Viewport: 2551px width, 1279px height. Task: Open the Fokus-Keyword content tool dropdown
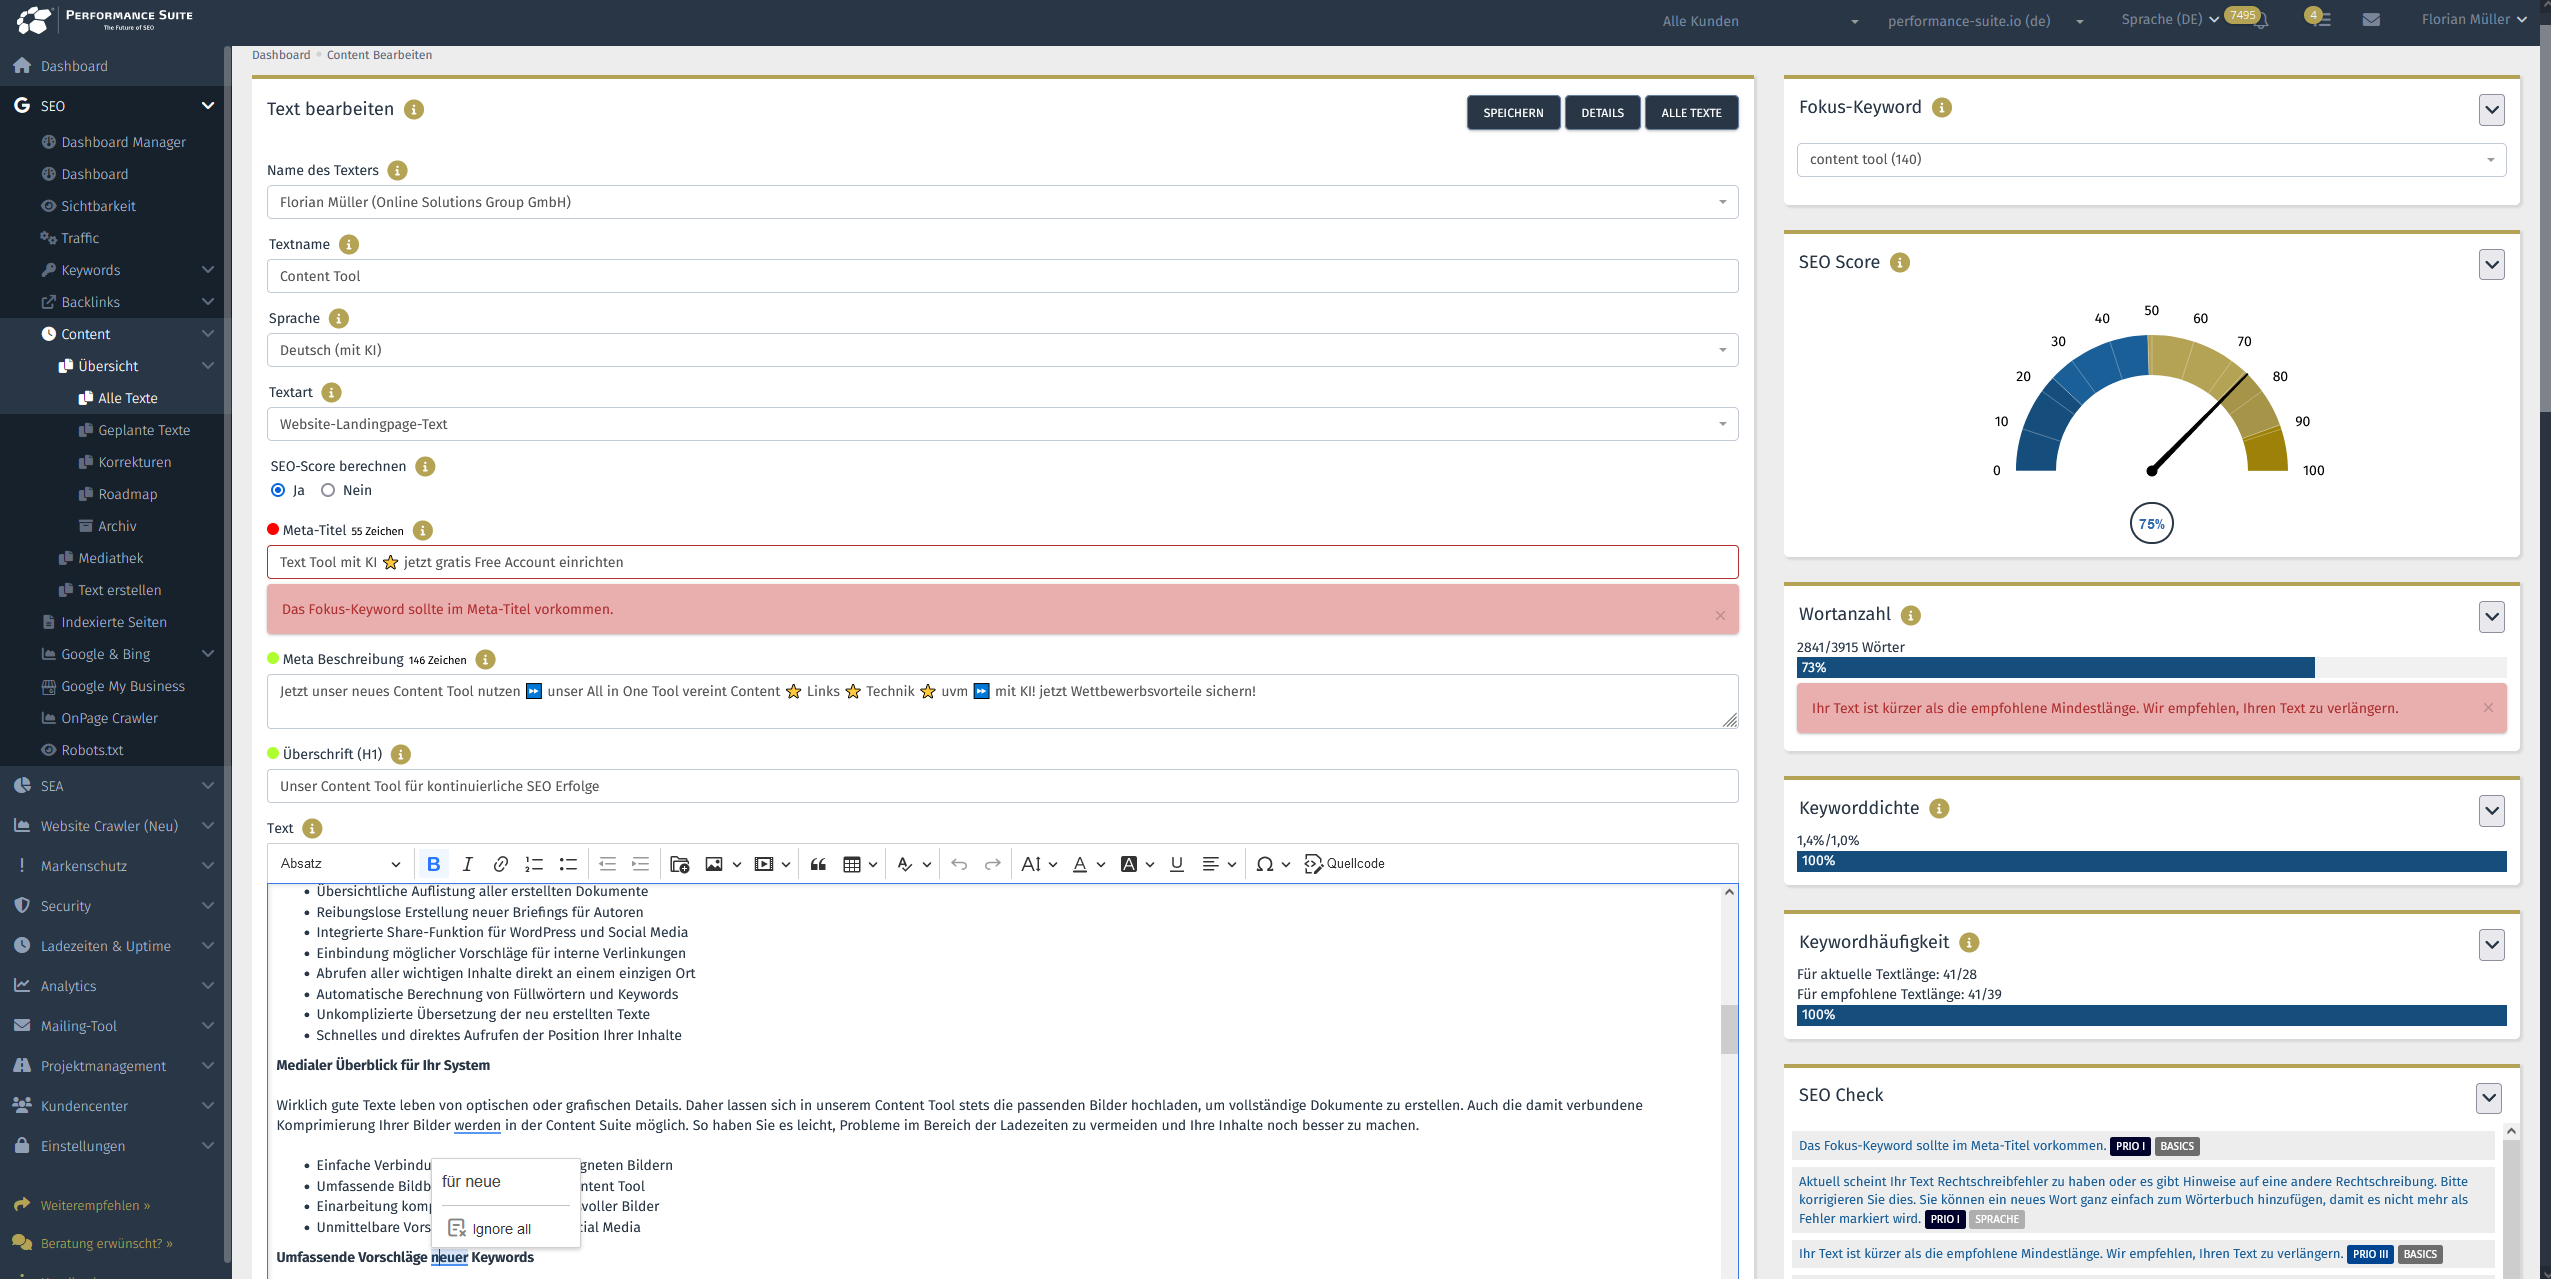tap(2151, 160)
